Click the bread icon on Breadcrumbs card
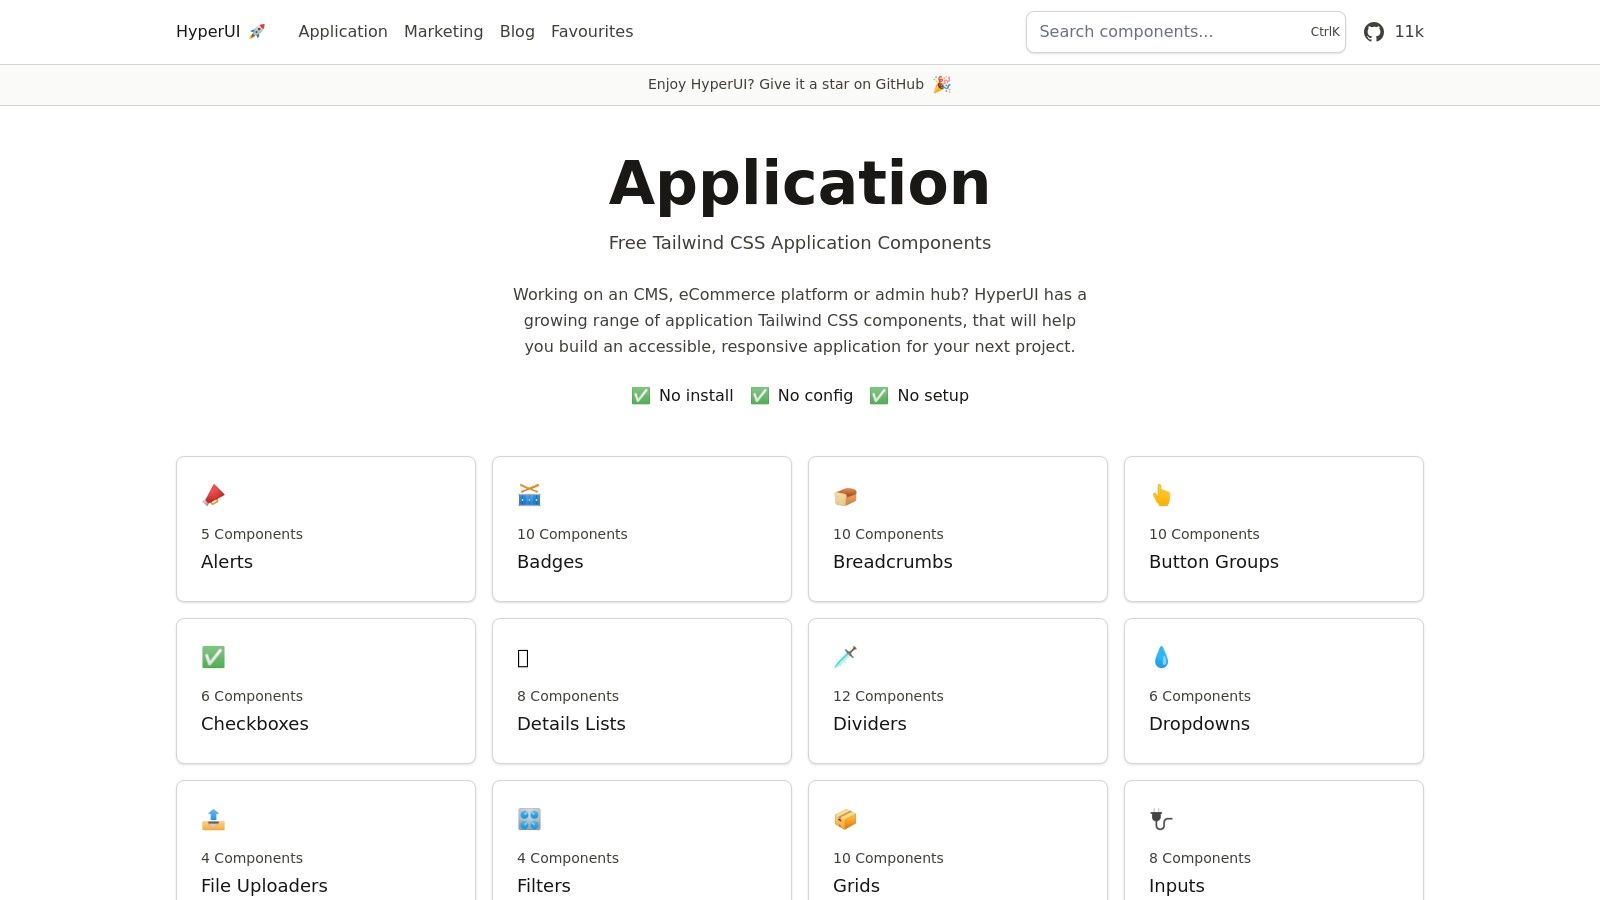Screen dimensions: 1600x900 845,495
